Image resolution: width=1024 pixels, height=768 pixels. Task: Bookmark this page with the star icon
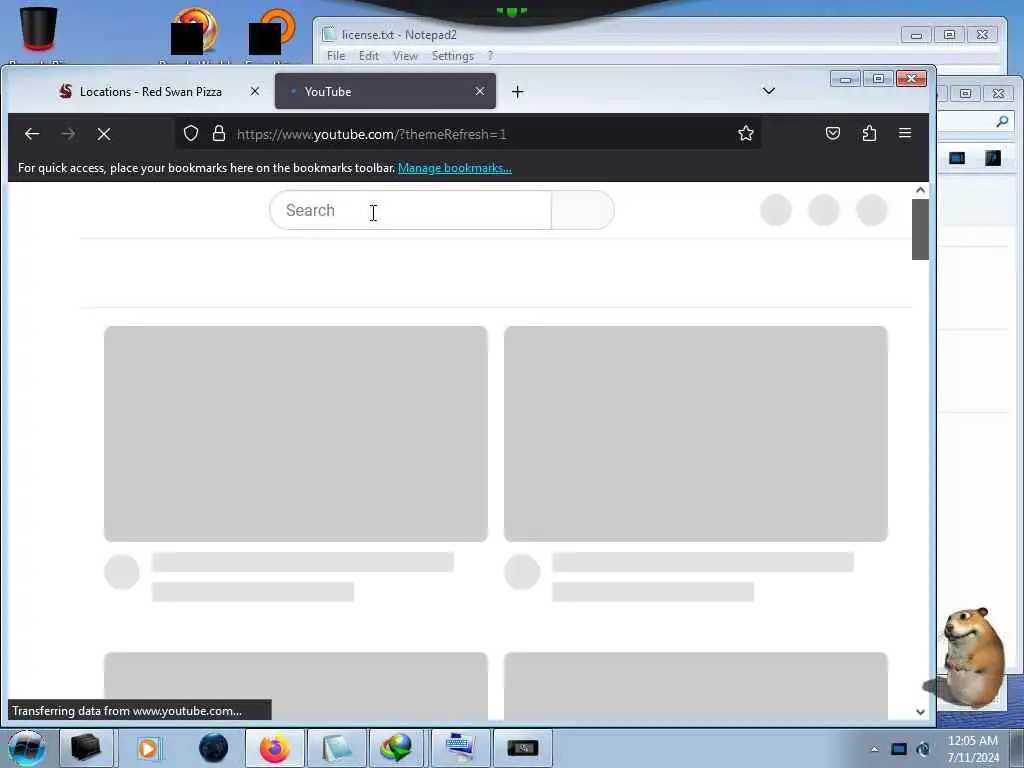click(x=746, y=134)
